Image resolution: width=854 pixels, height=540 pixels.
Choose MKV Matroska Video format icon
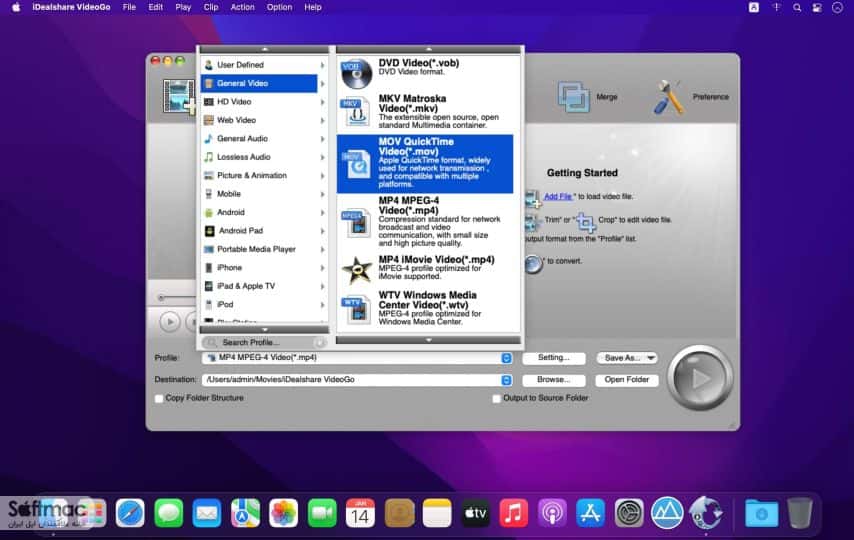pyautogui.click(x=356, y=111)
